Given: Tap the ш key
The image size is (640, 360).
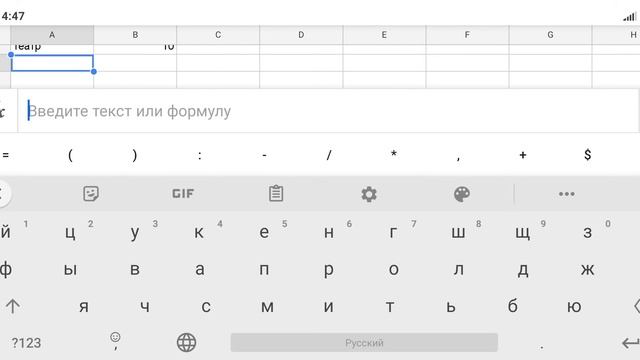Looking at the screenshot, I should coord(458,233).
